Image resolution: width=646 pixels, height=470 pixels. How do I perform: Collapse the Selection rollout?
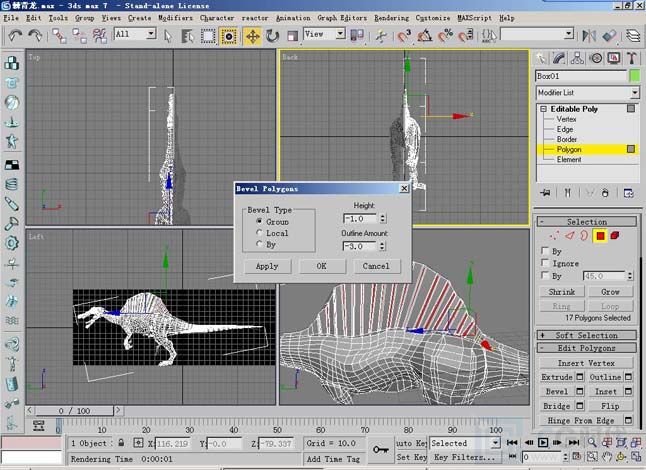[x=587, y=222]
